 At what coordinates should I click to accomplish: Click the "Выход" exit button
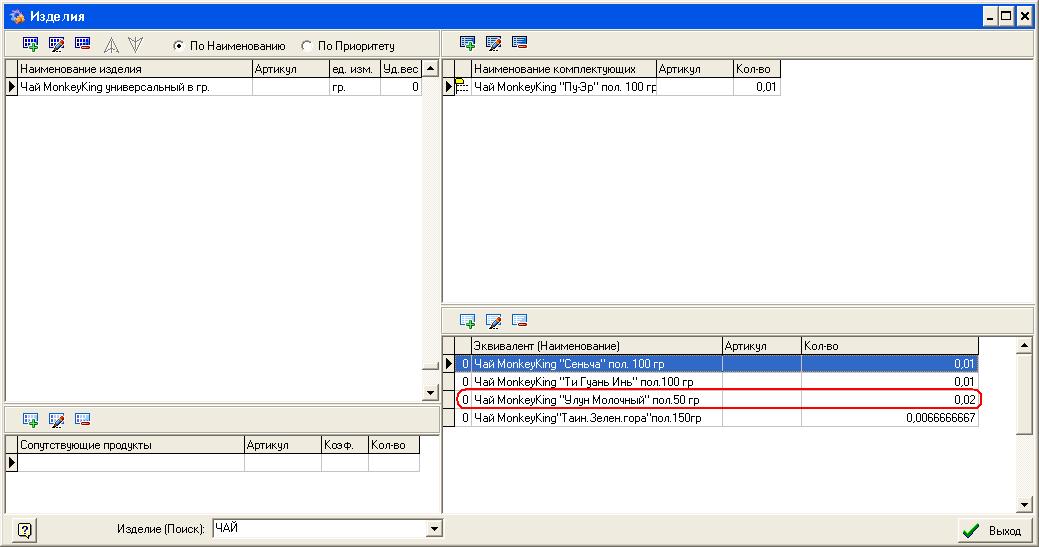pyautogui.click(x=991, y=530)
